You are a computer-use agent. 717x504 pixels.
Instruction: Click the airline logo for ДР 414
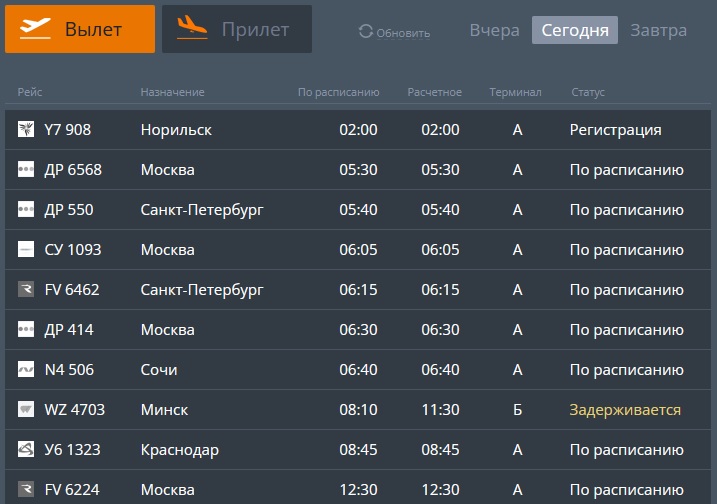pyautogui.click(x=26, y=329)
